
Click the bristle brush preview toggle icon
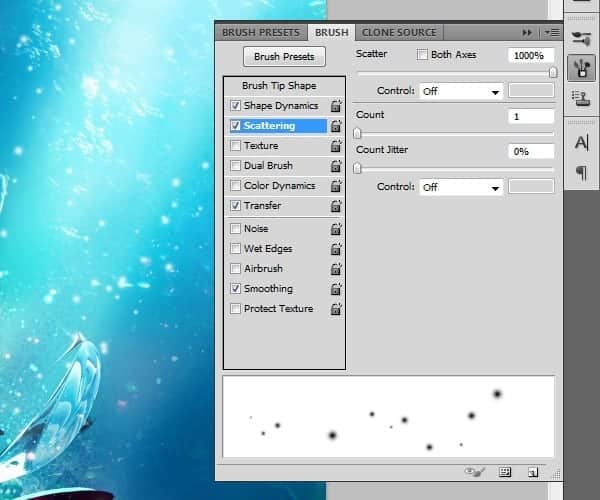tap(474, 472)
